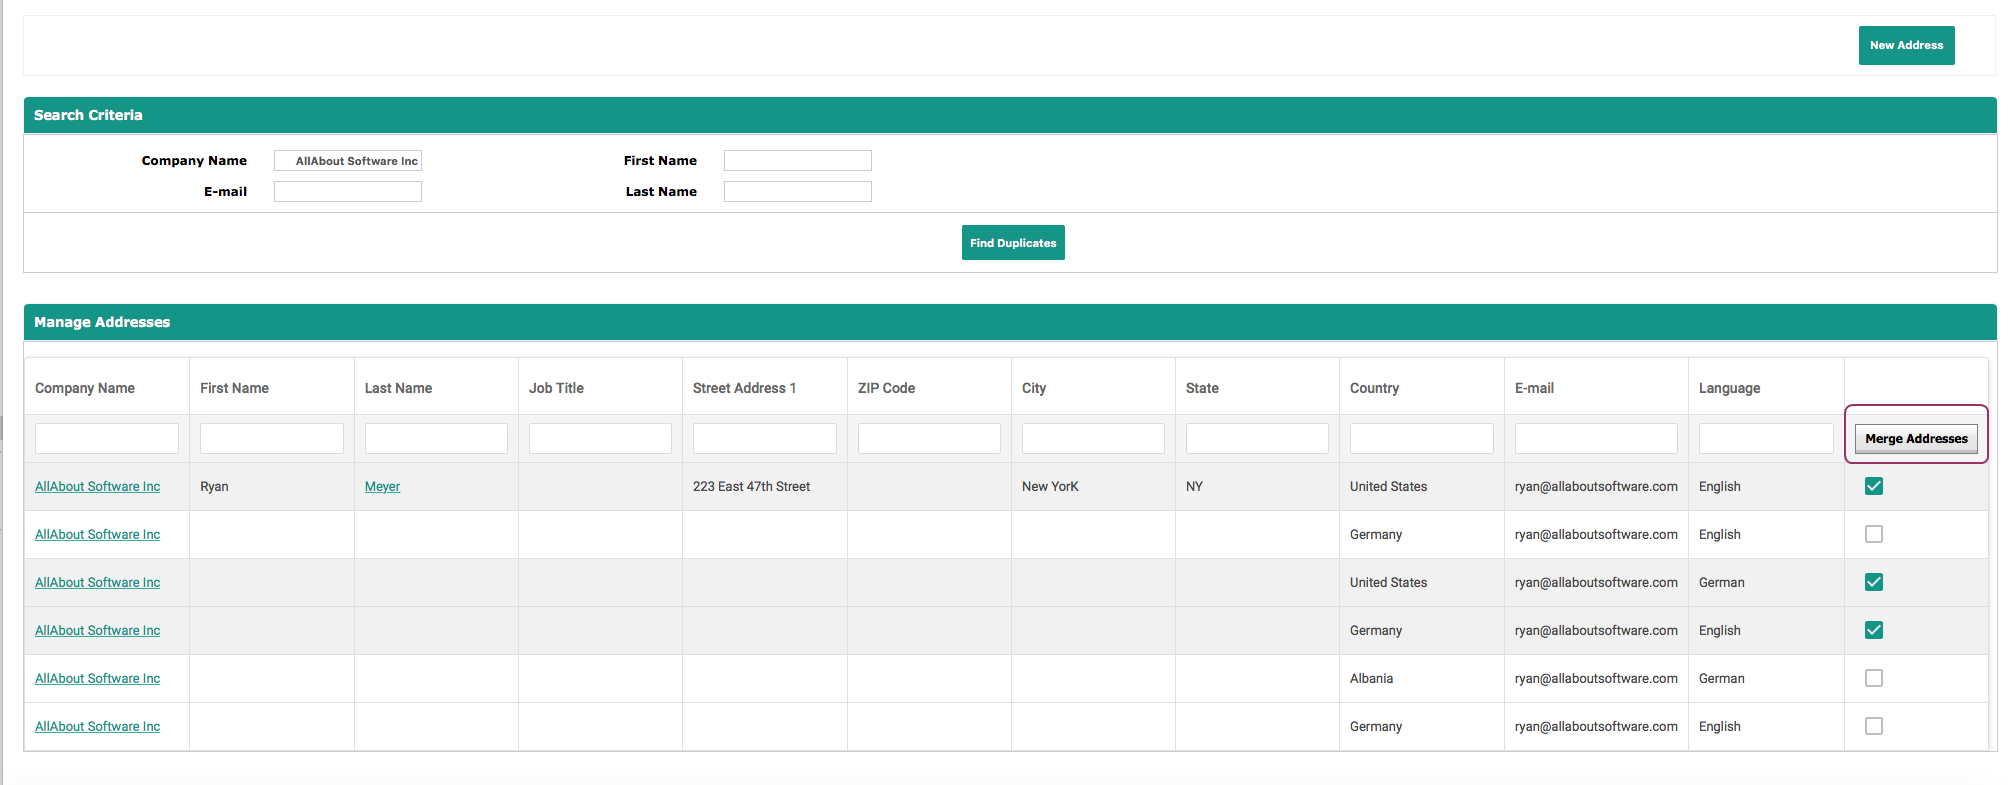Click the ZIP Code column header
The image size is (2008, 785).
tap(886, 388)
